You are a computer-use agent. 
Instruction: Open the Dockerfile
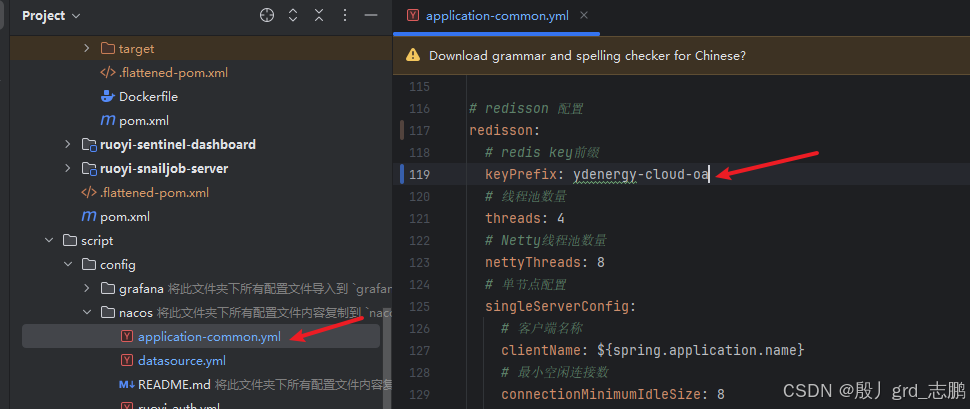[x=148, y=97]
